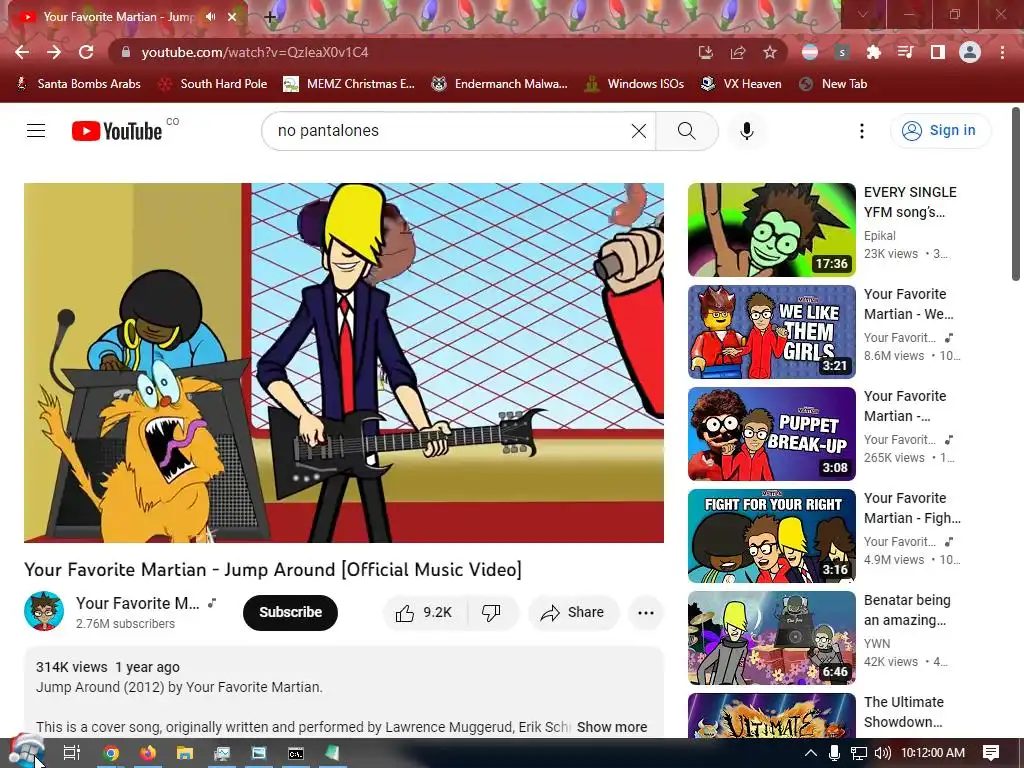The image size is (1024, 768).
Task: Bookmark this page with the star icon
Action: [x=770, y=52]
